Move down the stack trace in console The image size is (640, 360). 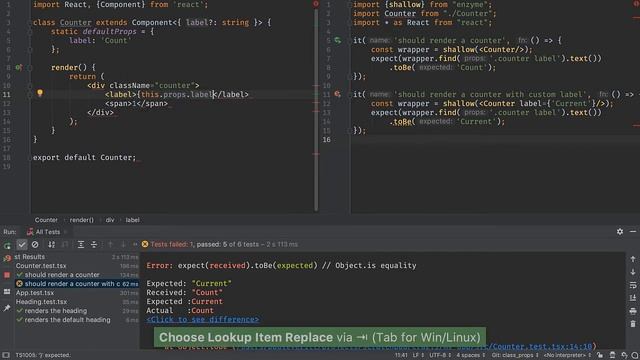(x=633, y=272)
